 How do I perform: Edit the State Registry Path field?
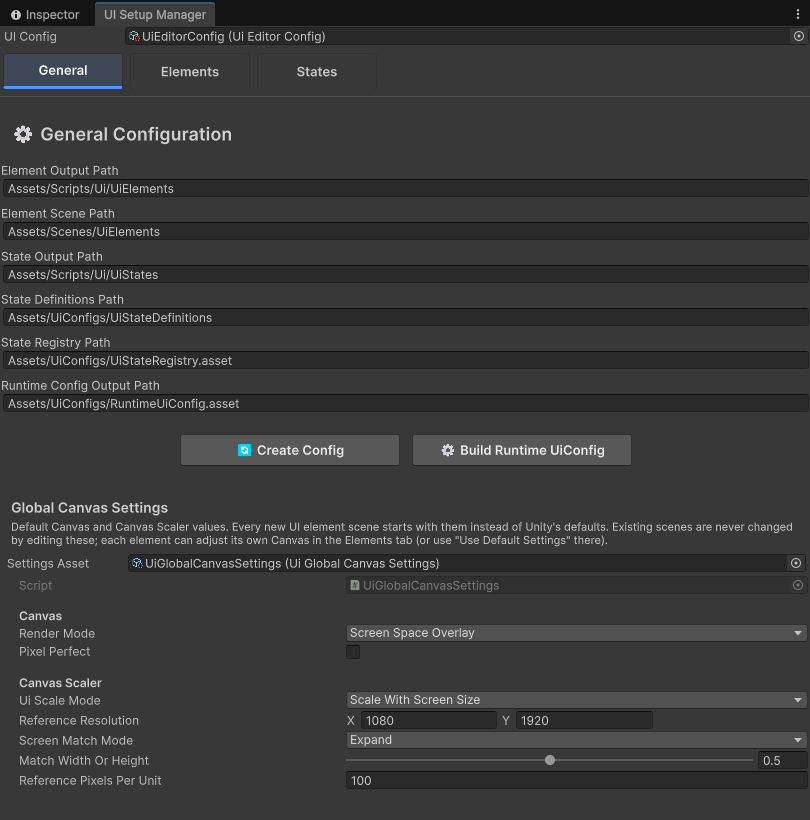[x=405, y=360]
